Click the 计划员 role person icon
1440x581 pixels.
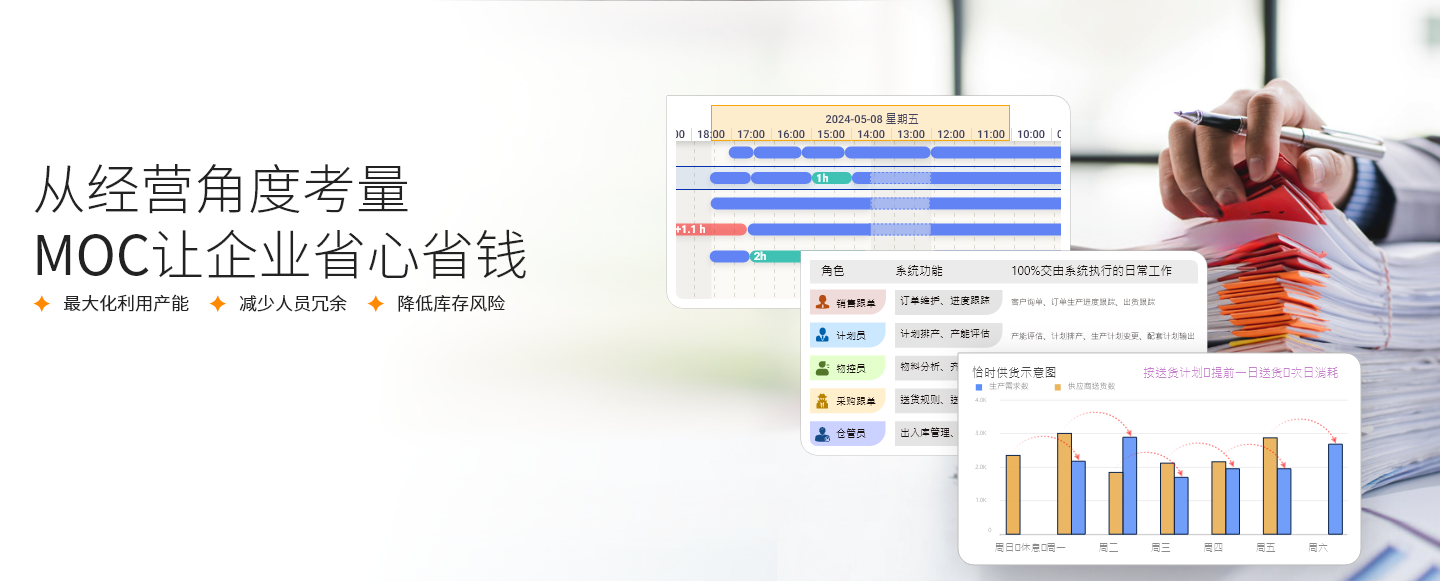point(822,335)
